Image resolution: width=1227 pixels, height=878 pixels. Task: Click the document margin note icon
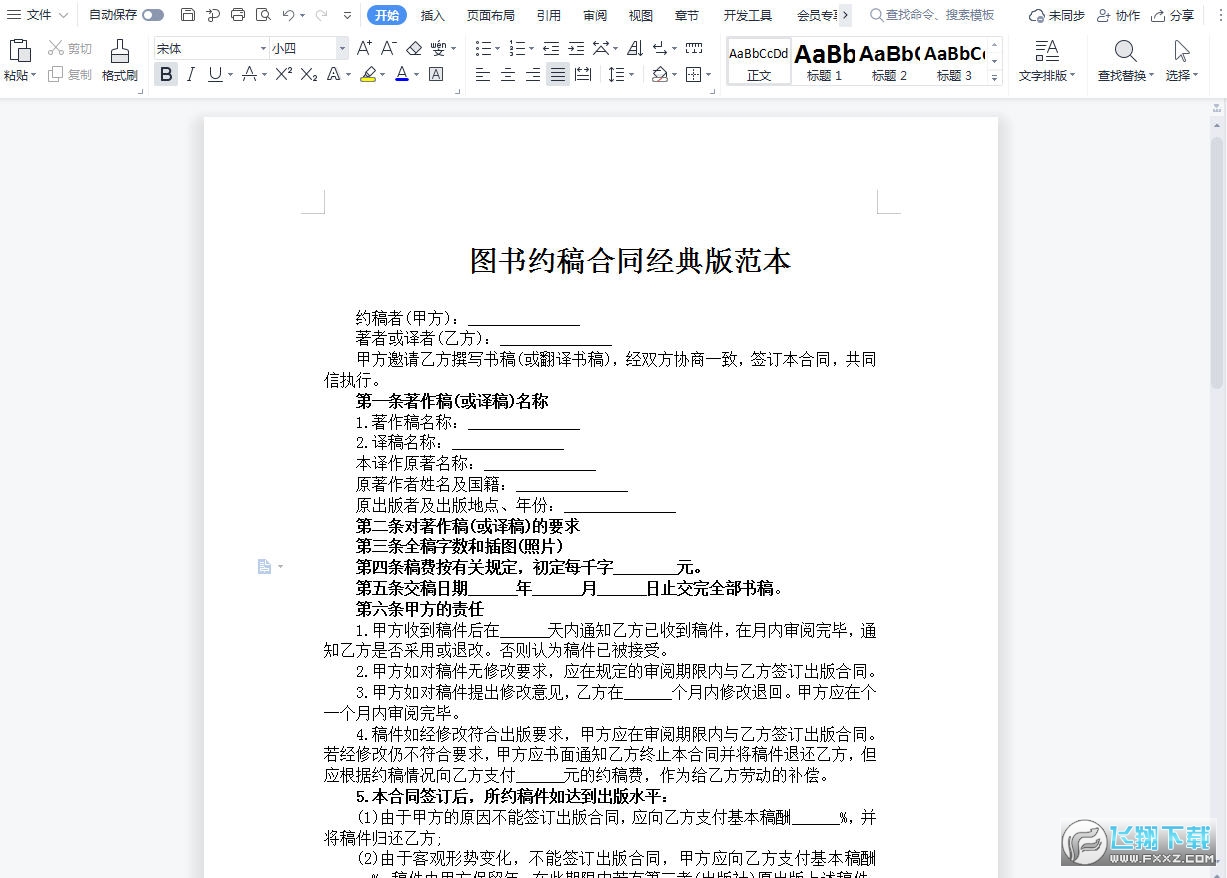[264, 567]
